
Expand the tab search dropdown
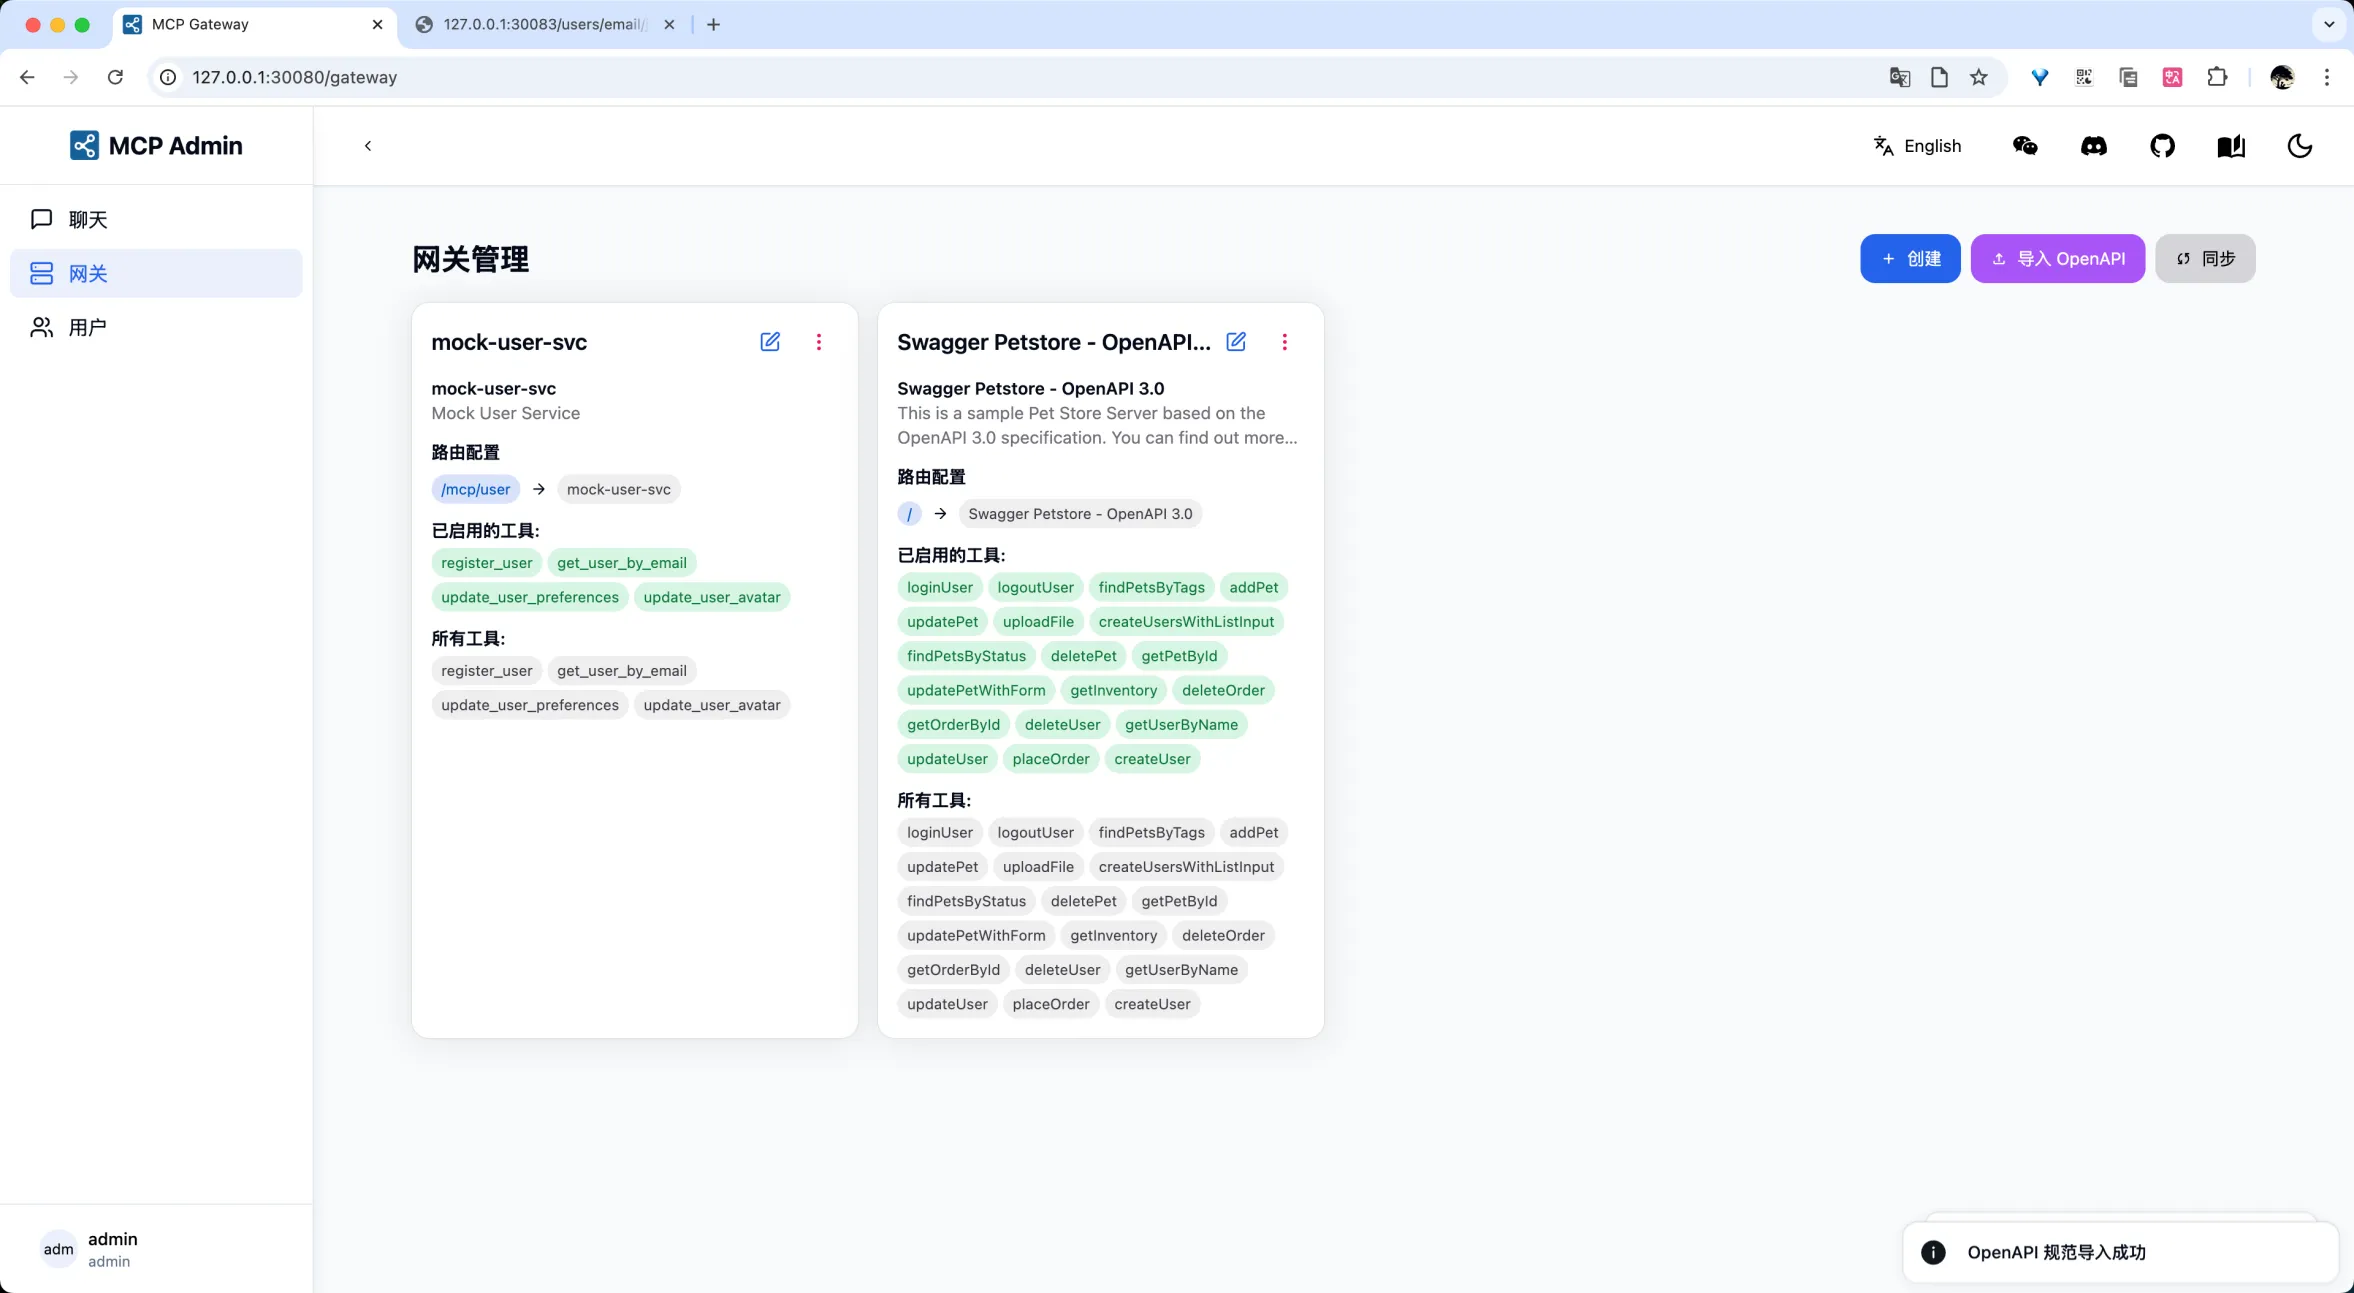click(x=2329, y=24)
